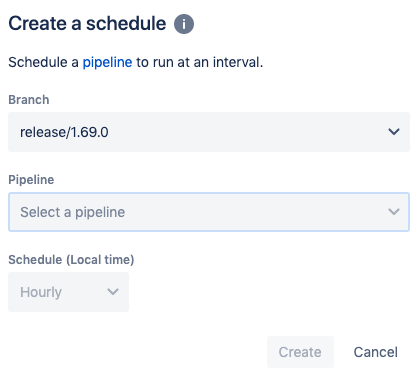Viewport: 418px width, 376px height.
Task: Click the words 'to run at an interval'
Action: click(x=200, y=62)
